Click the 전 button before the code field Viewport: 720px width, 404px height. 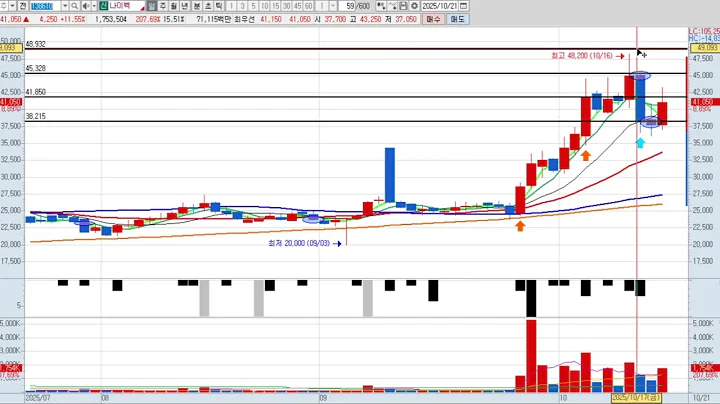tap(22, 6)
